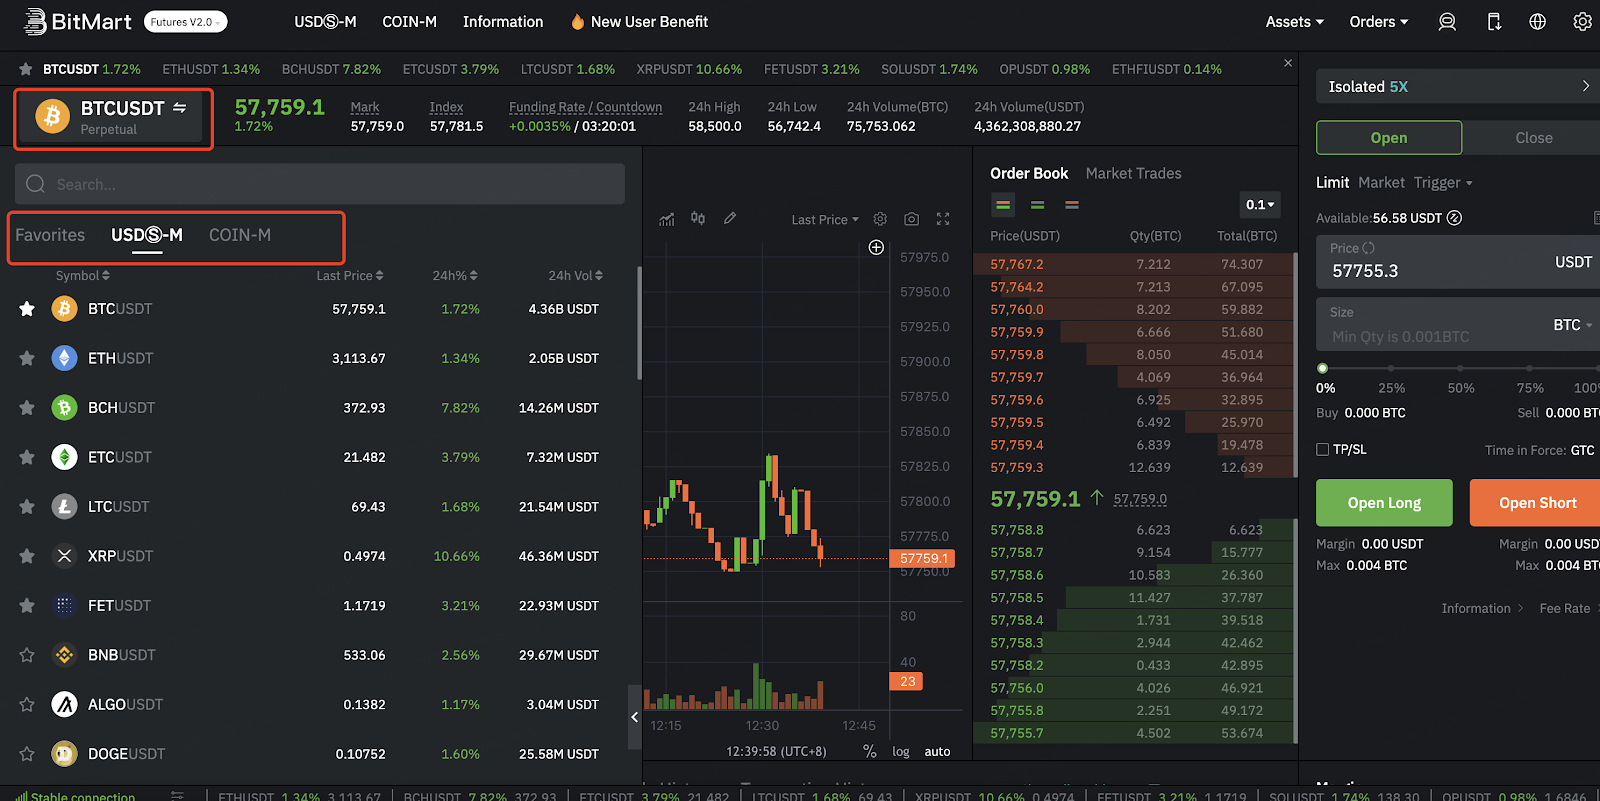Click the DOGEUSDT coin icon
1600x801 pixels.
pos(64,754)
